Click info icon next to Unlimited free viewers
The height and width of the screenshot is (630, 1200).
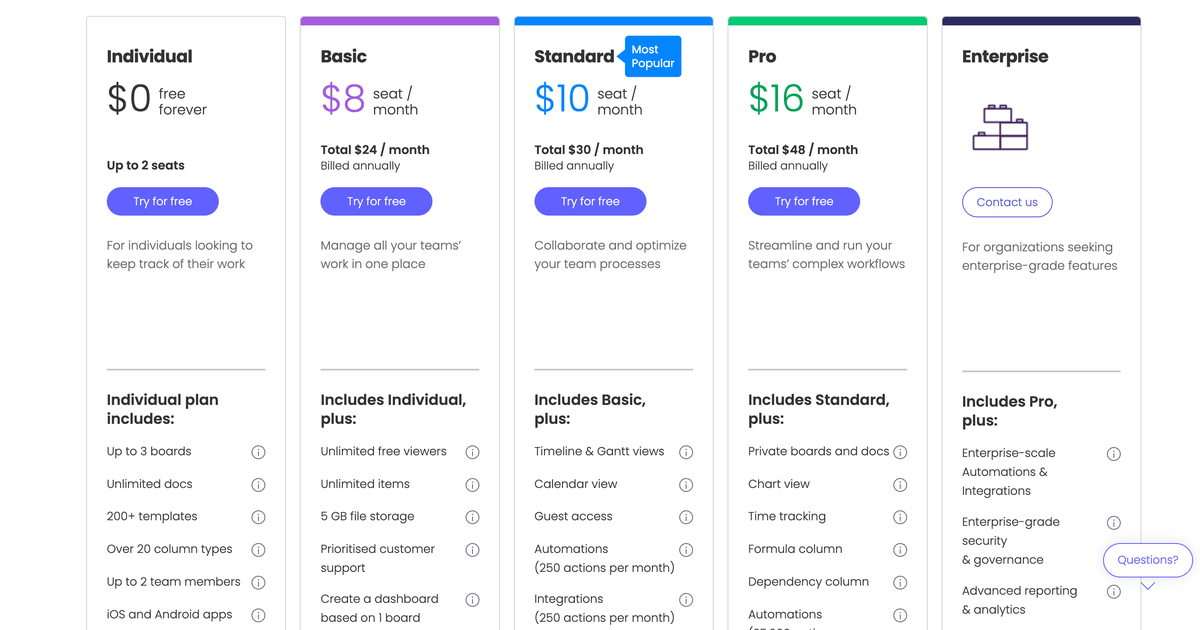click(x=472, y=452)
